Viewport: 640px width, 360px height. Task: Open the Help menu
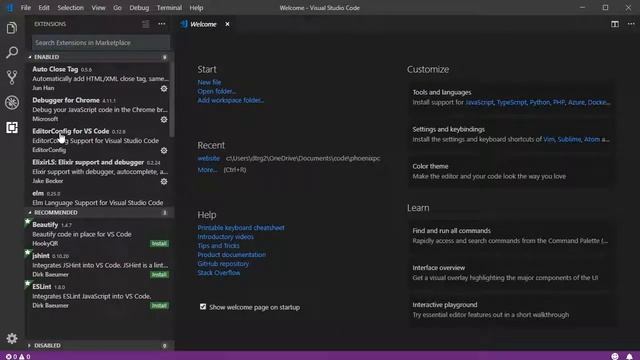pos(196,8)
